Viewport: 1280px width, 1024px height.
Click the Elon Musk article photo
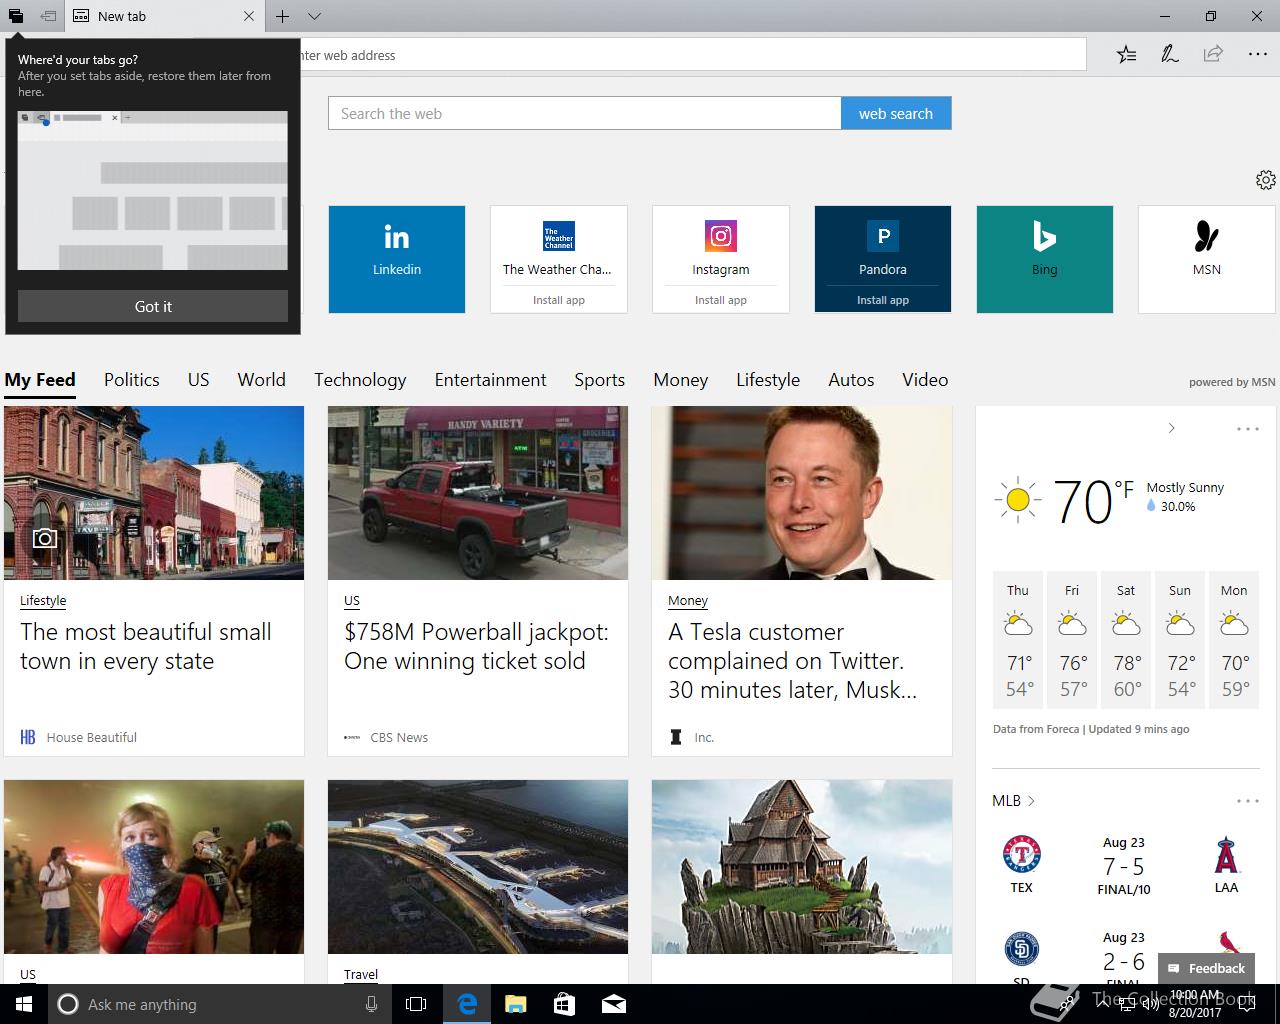(802, 493)
